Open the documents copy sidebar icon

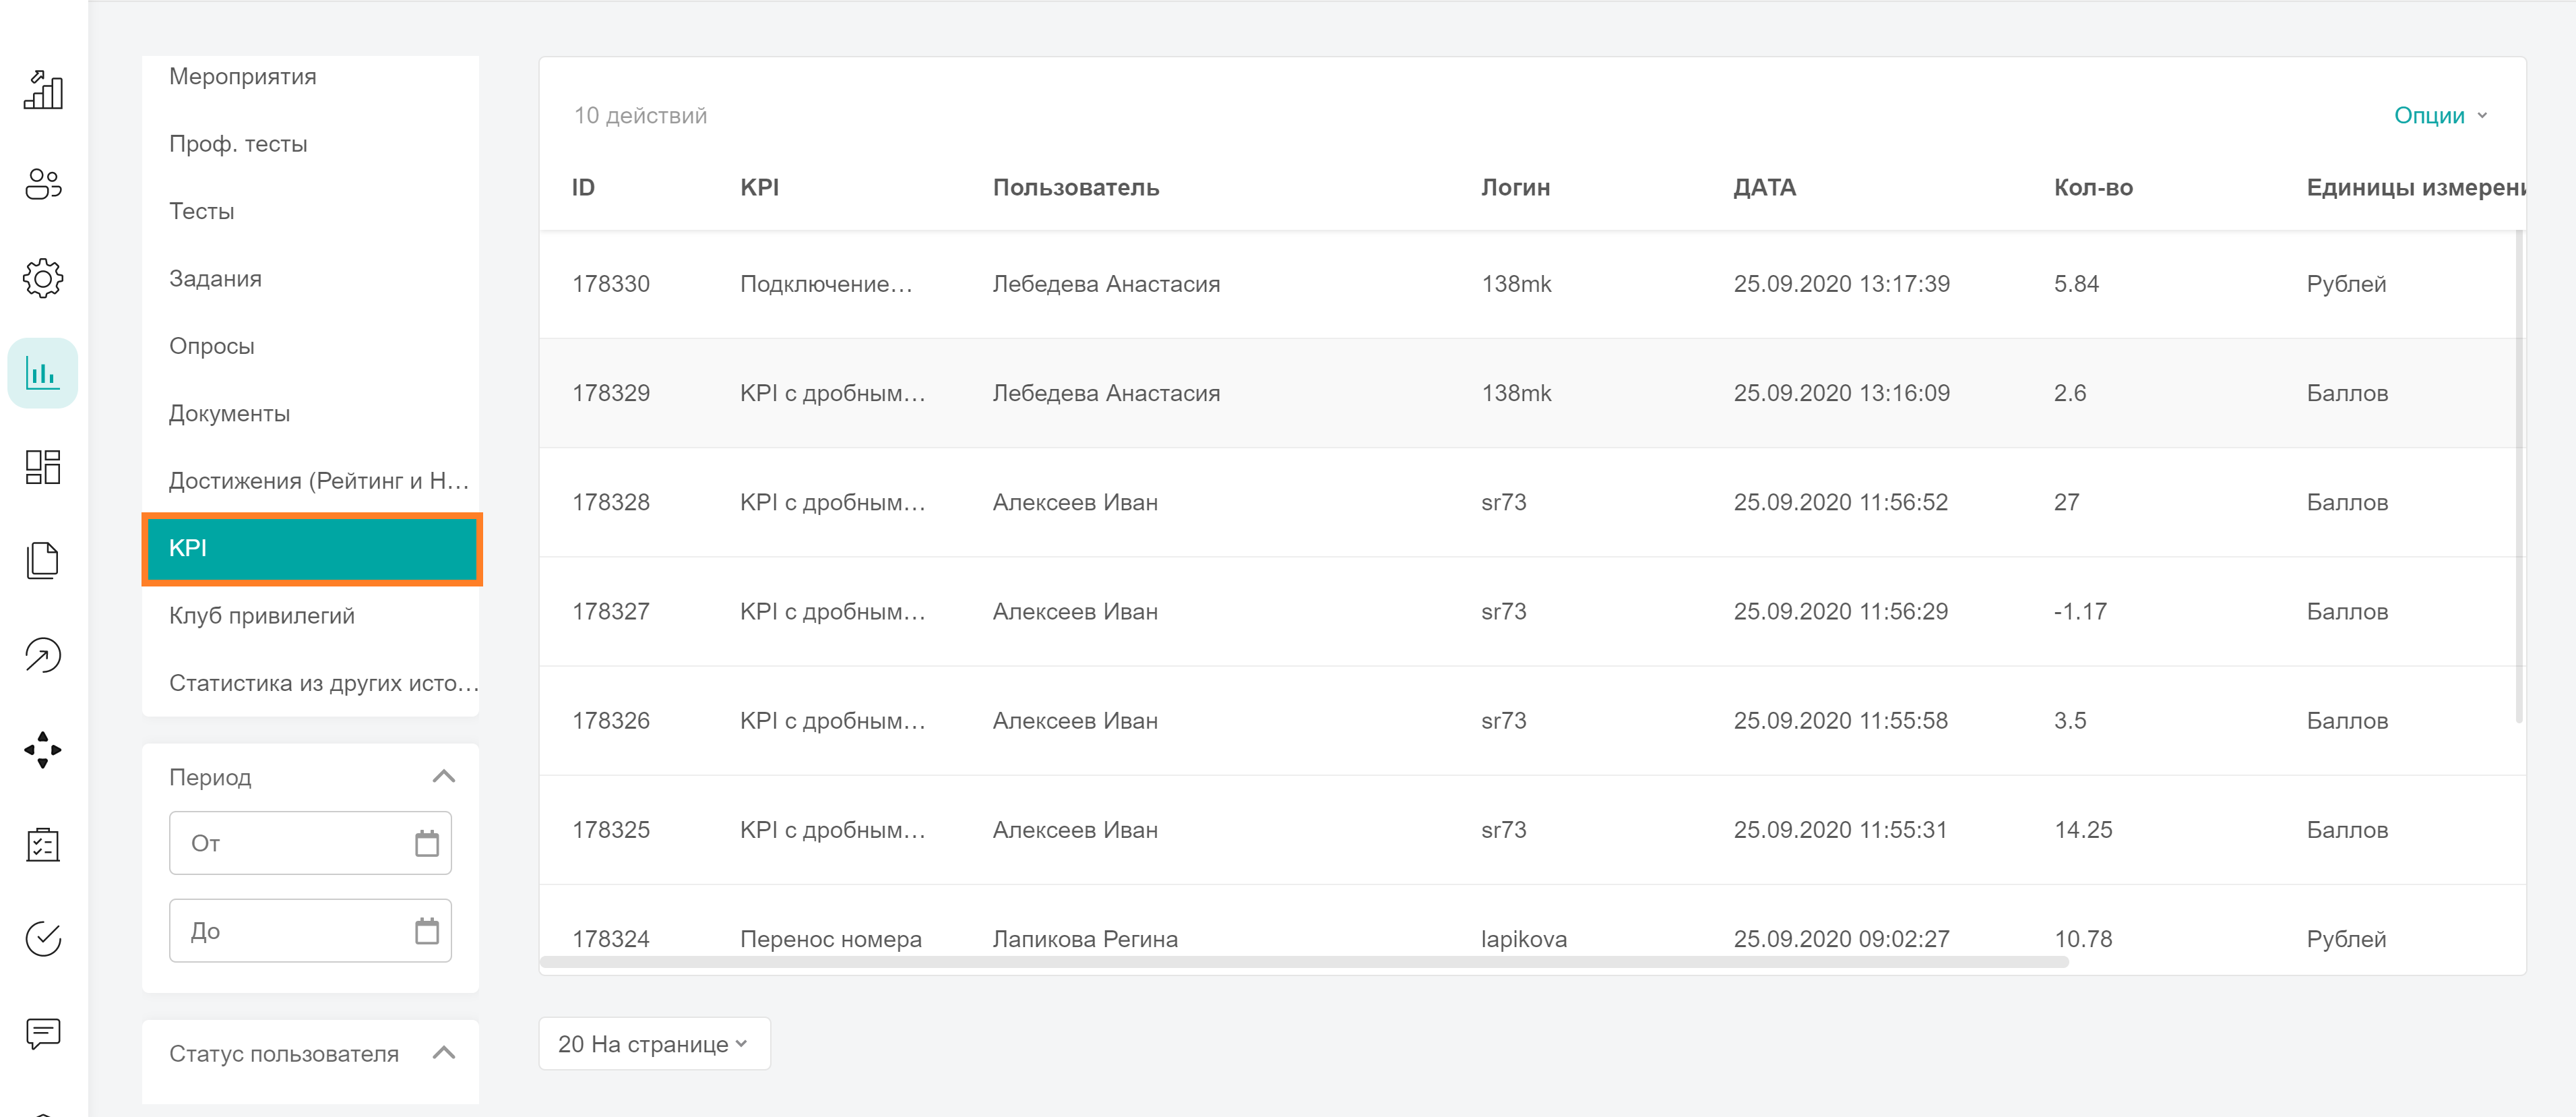coord(43,561)
